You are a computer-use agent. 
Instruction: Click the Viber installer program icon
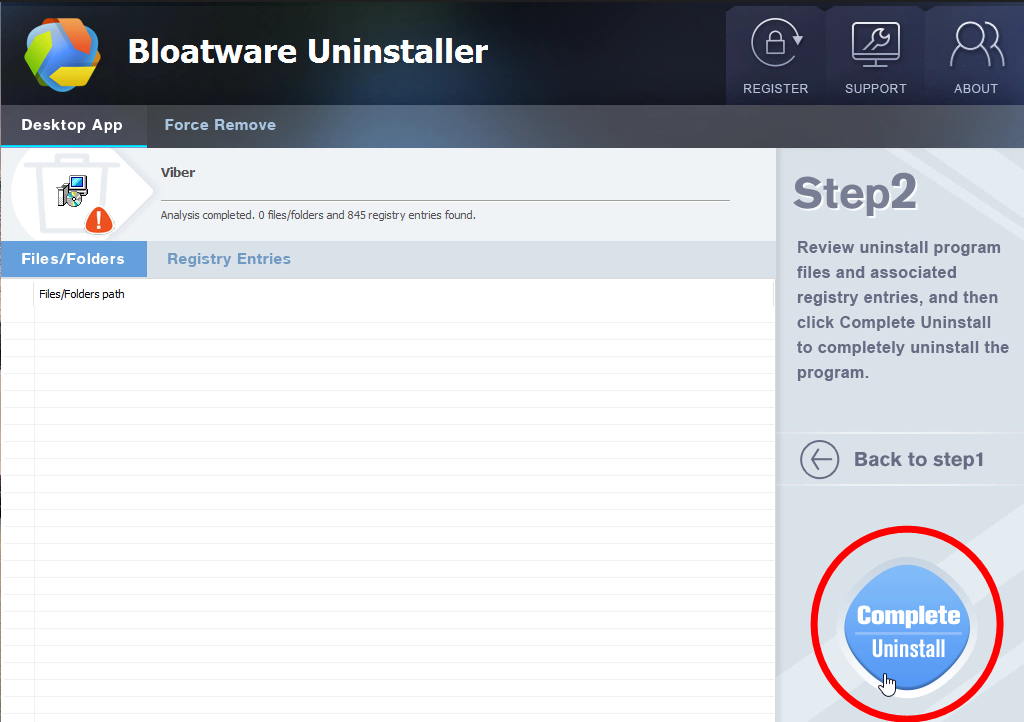(x=72, y=191)
